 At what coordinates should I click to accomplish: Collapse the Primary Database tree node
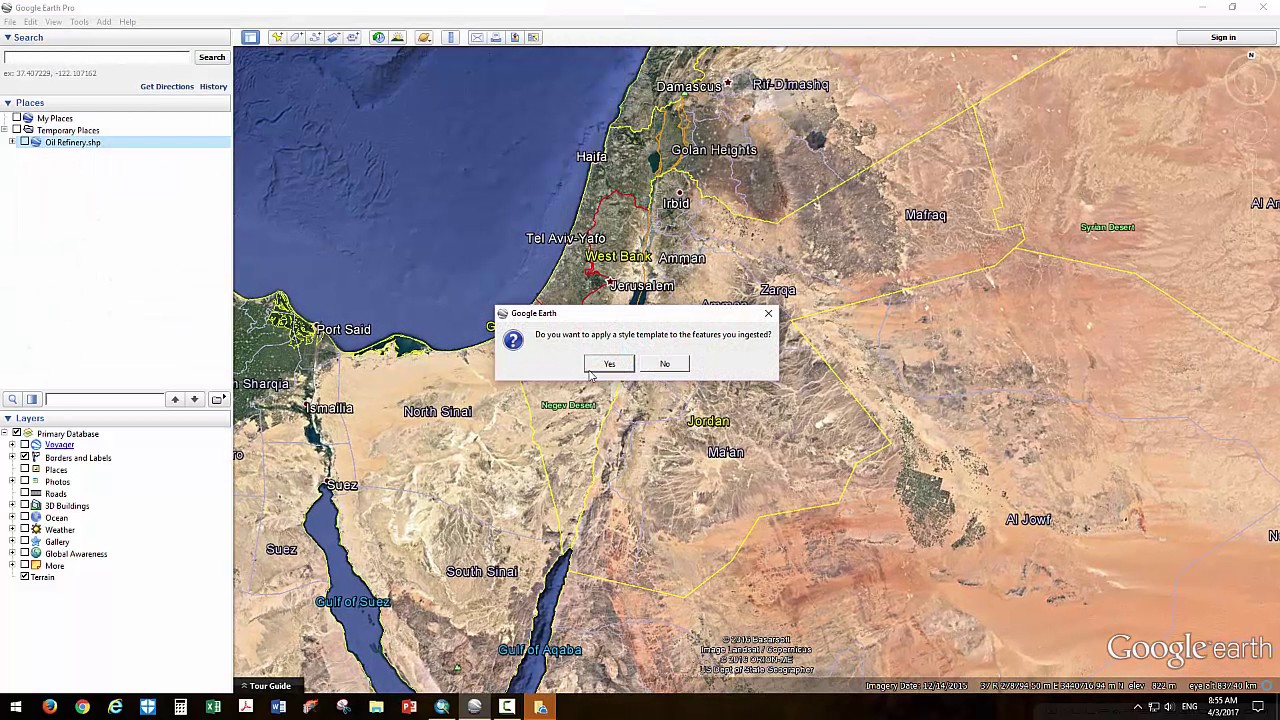pos(4,433)
